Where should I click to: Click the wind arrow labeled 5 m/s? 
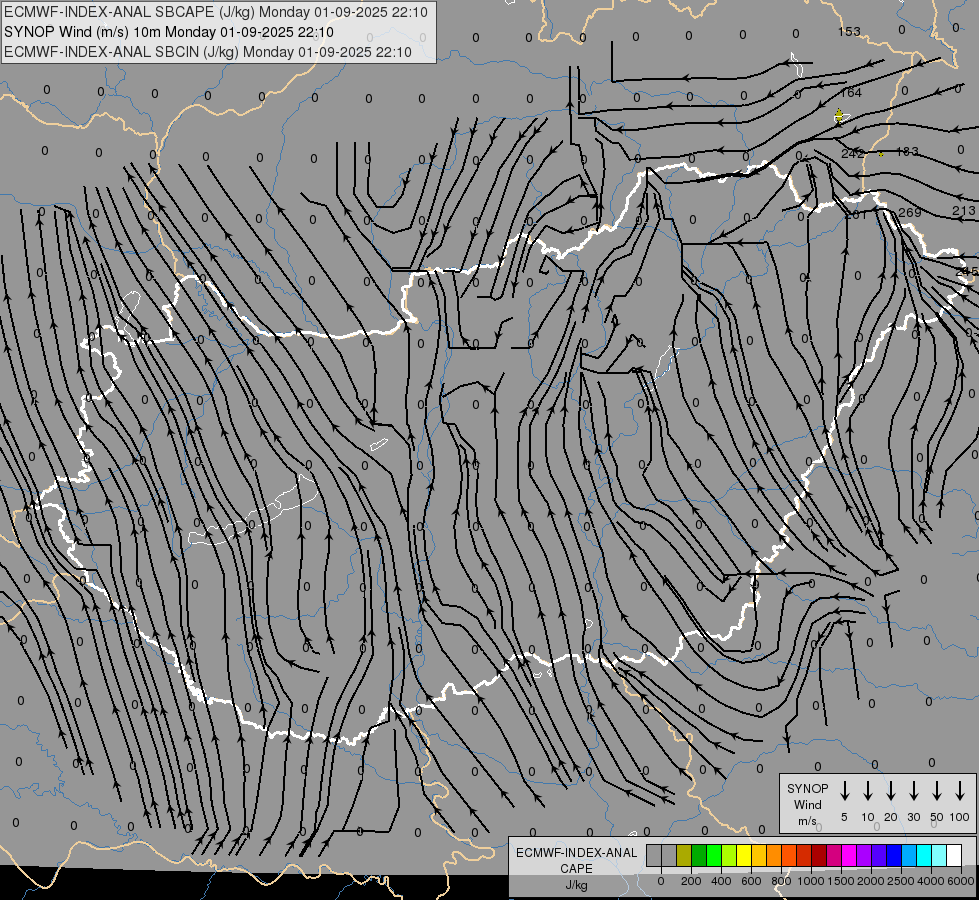pos(844,791)
